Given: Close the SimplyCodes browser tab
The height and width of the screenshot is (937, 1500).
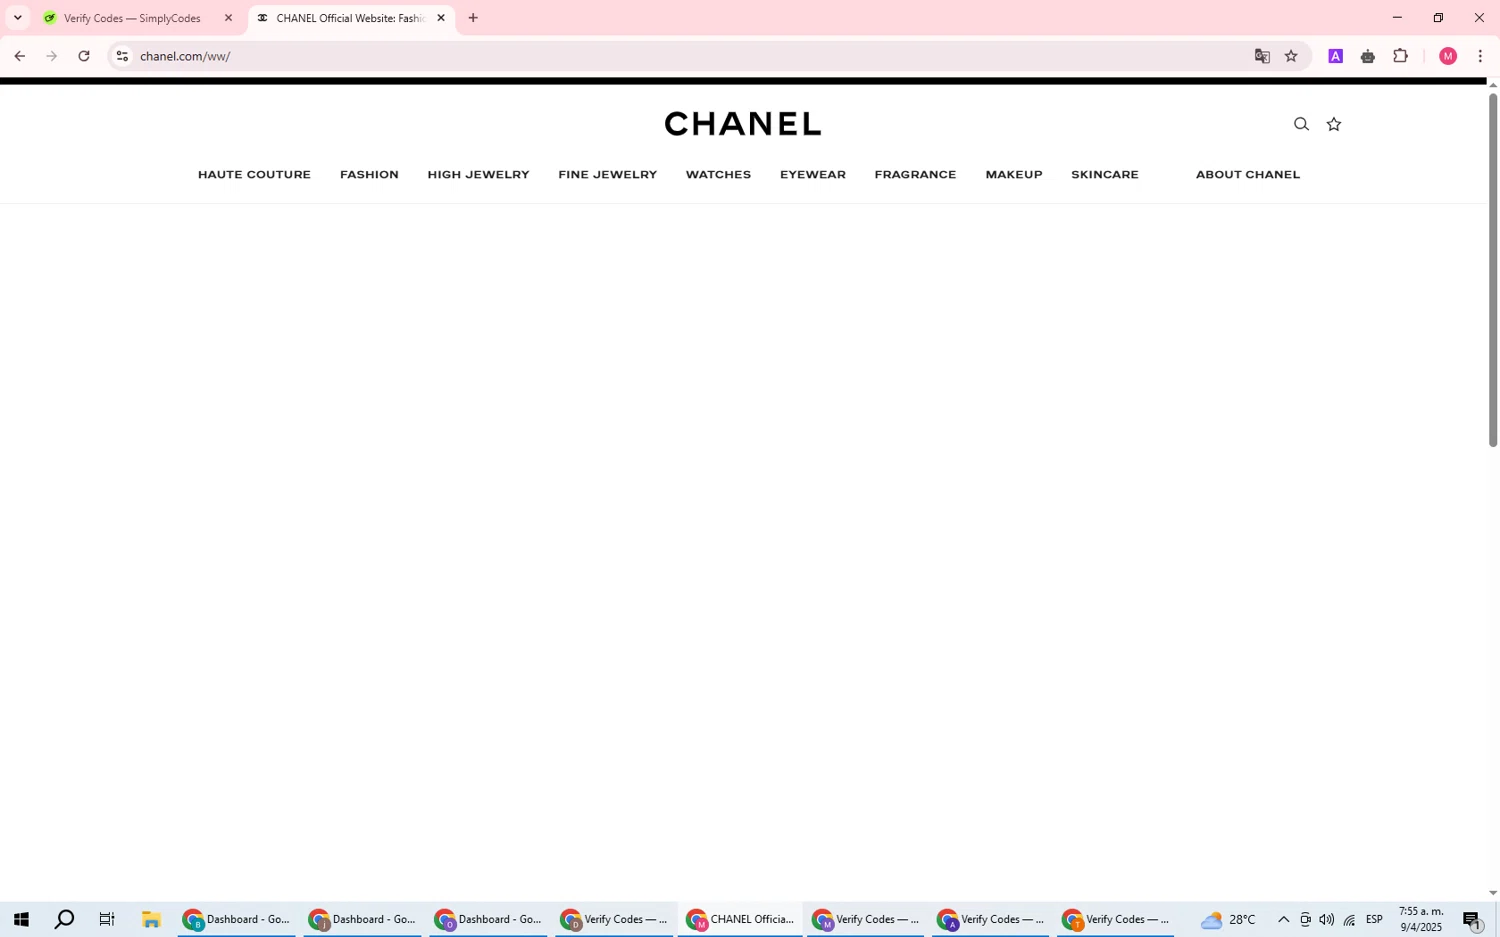Looking at the screenshot, I should point(228,18).
